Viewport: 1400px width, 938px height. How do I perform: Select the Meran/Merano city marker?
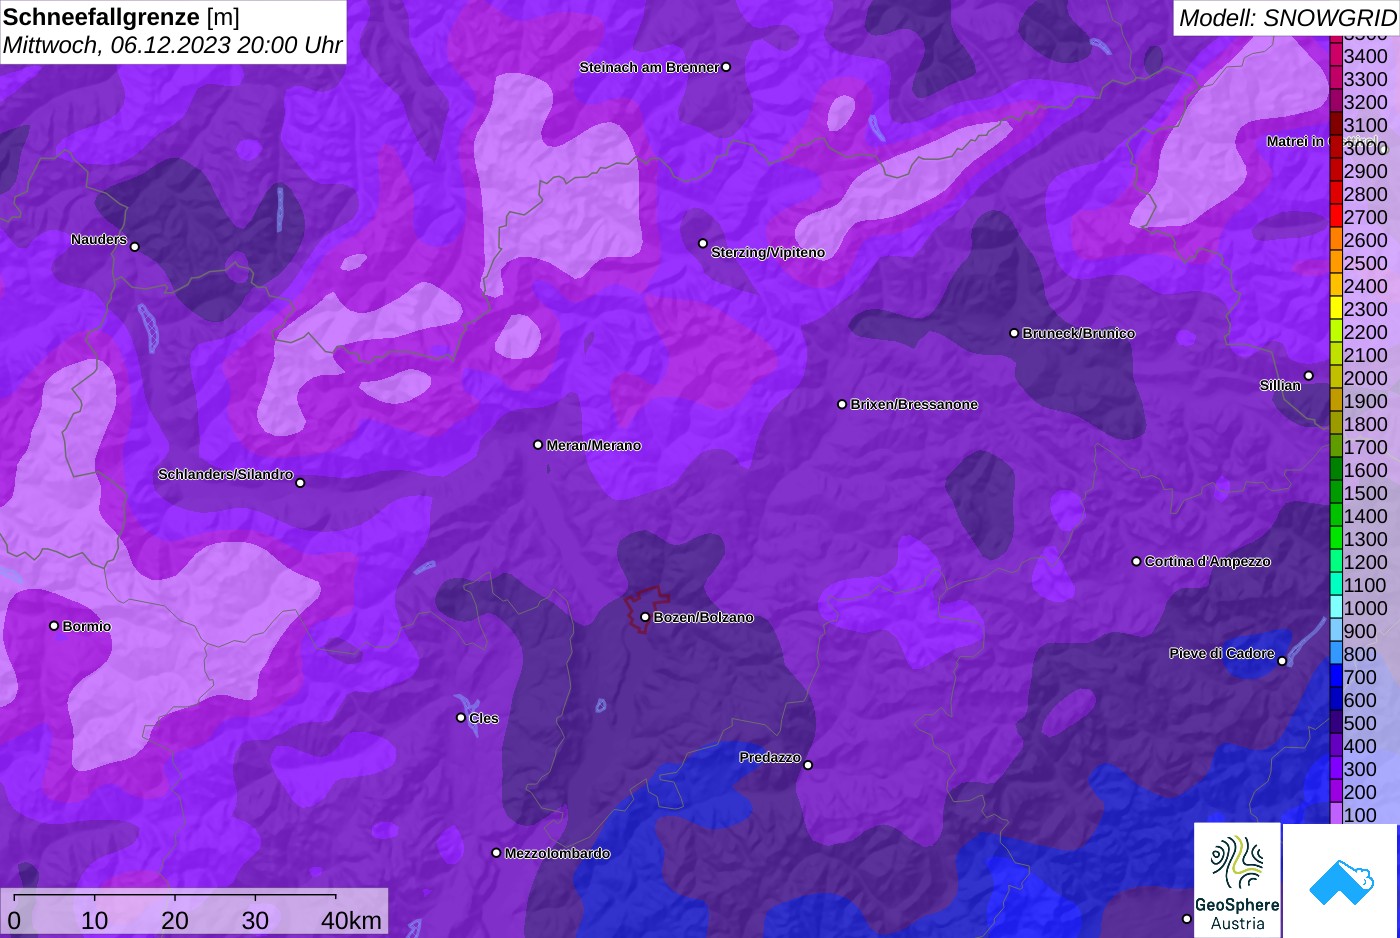pos(538,445)
